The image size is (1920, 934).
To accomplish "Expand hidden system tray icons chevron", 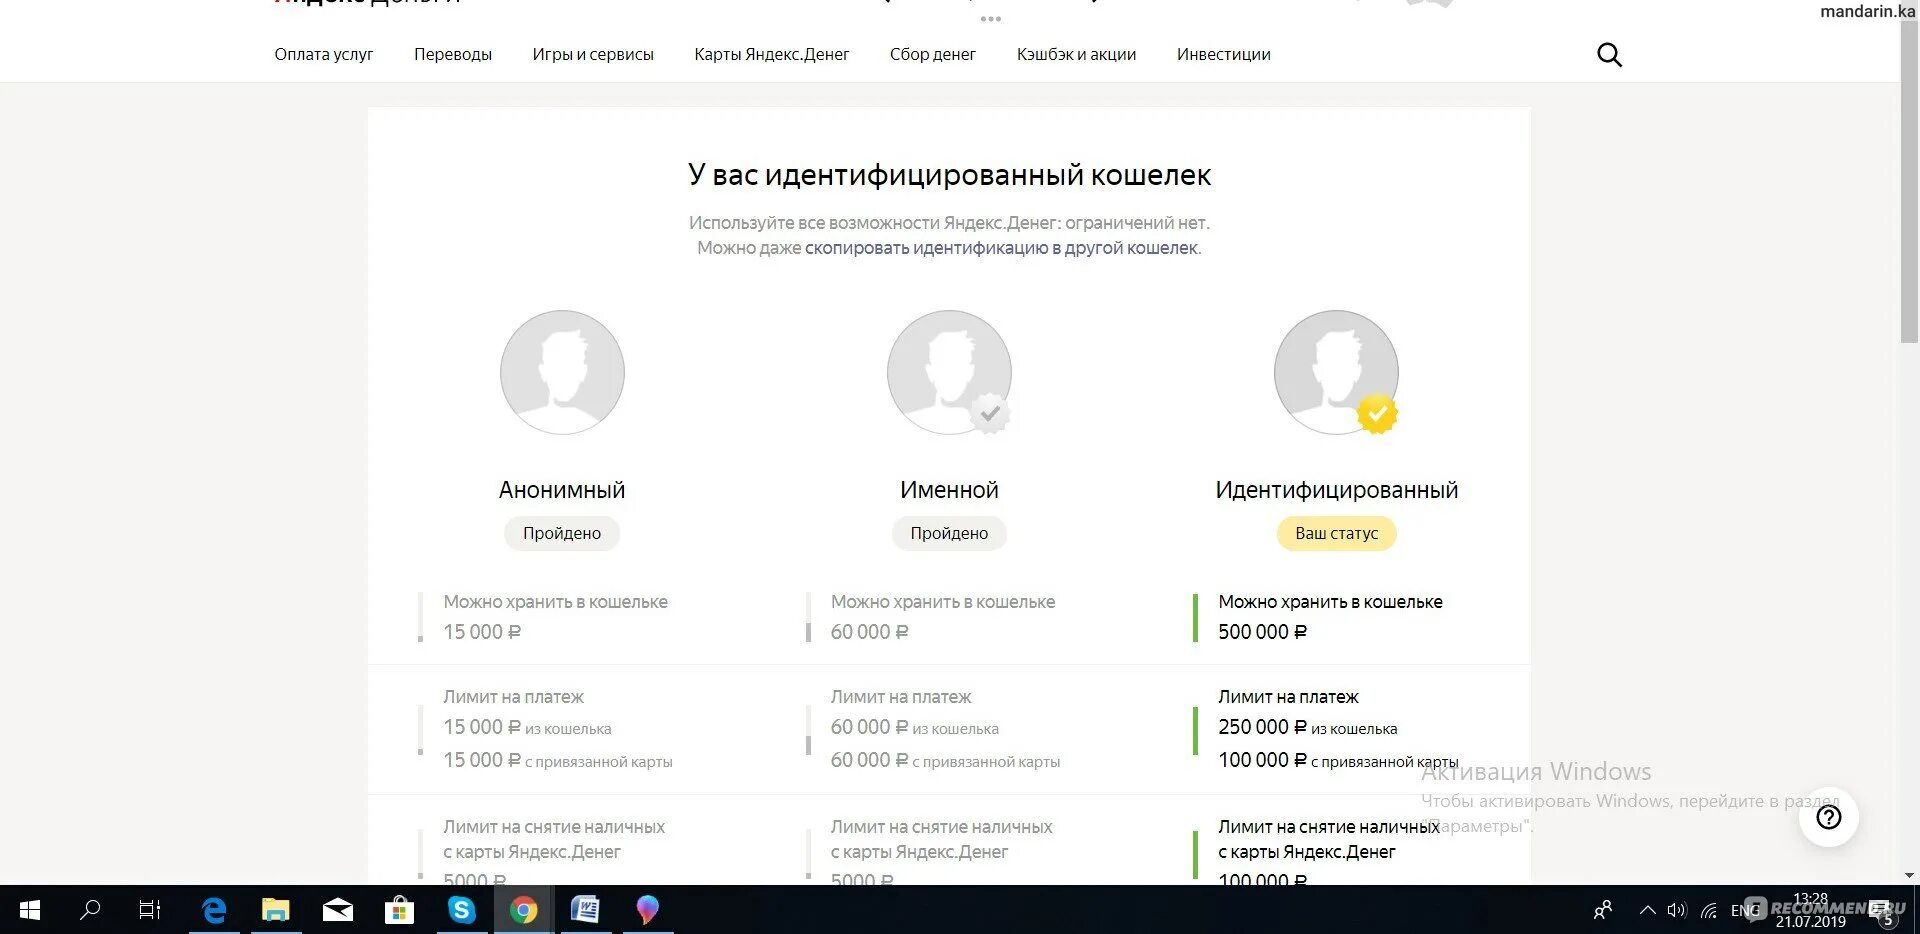I will coord(1647,910).
